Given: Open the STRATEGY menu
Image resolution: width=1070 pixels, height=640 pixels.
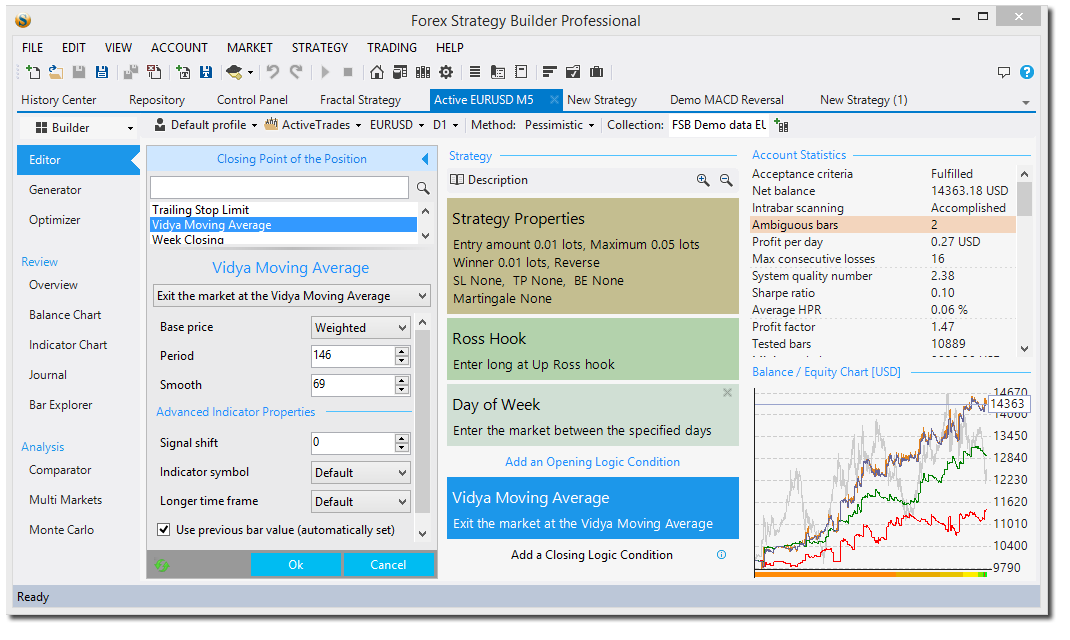Looking at the screenshot, I should coord(320,48).
